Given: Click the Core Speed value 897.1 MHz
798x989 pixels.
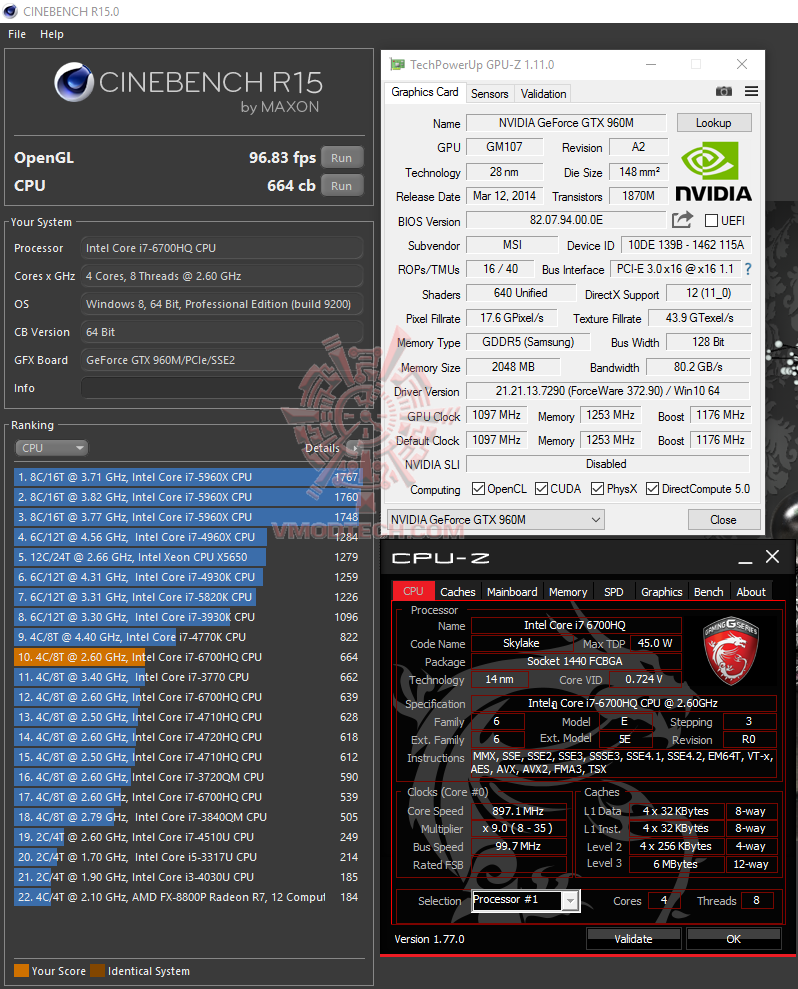Looking at the screenshot, I should pyautogui.click(x=518, y=811).
